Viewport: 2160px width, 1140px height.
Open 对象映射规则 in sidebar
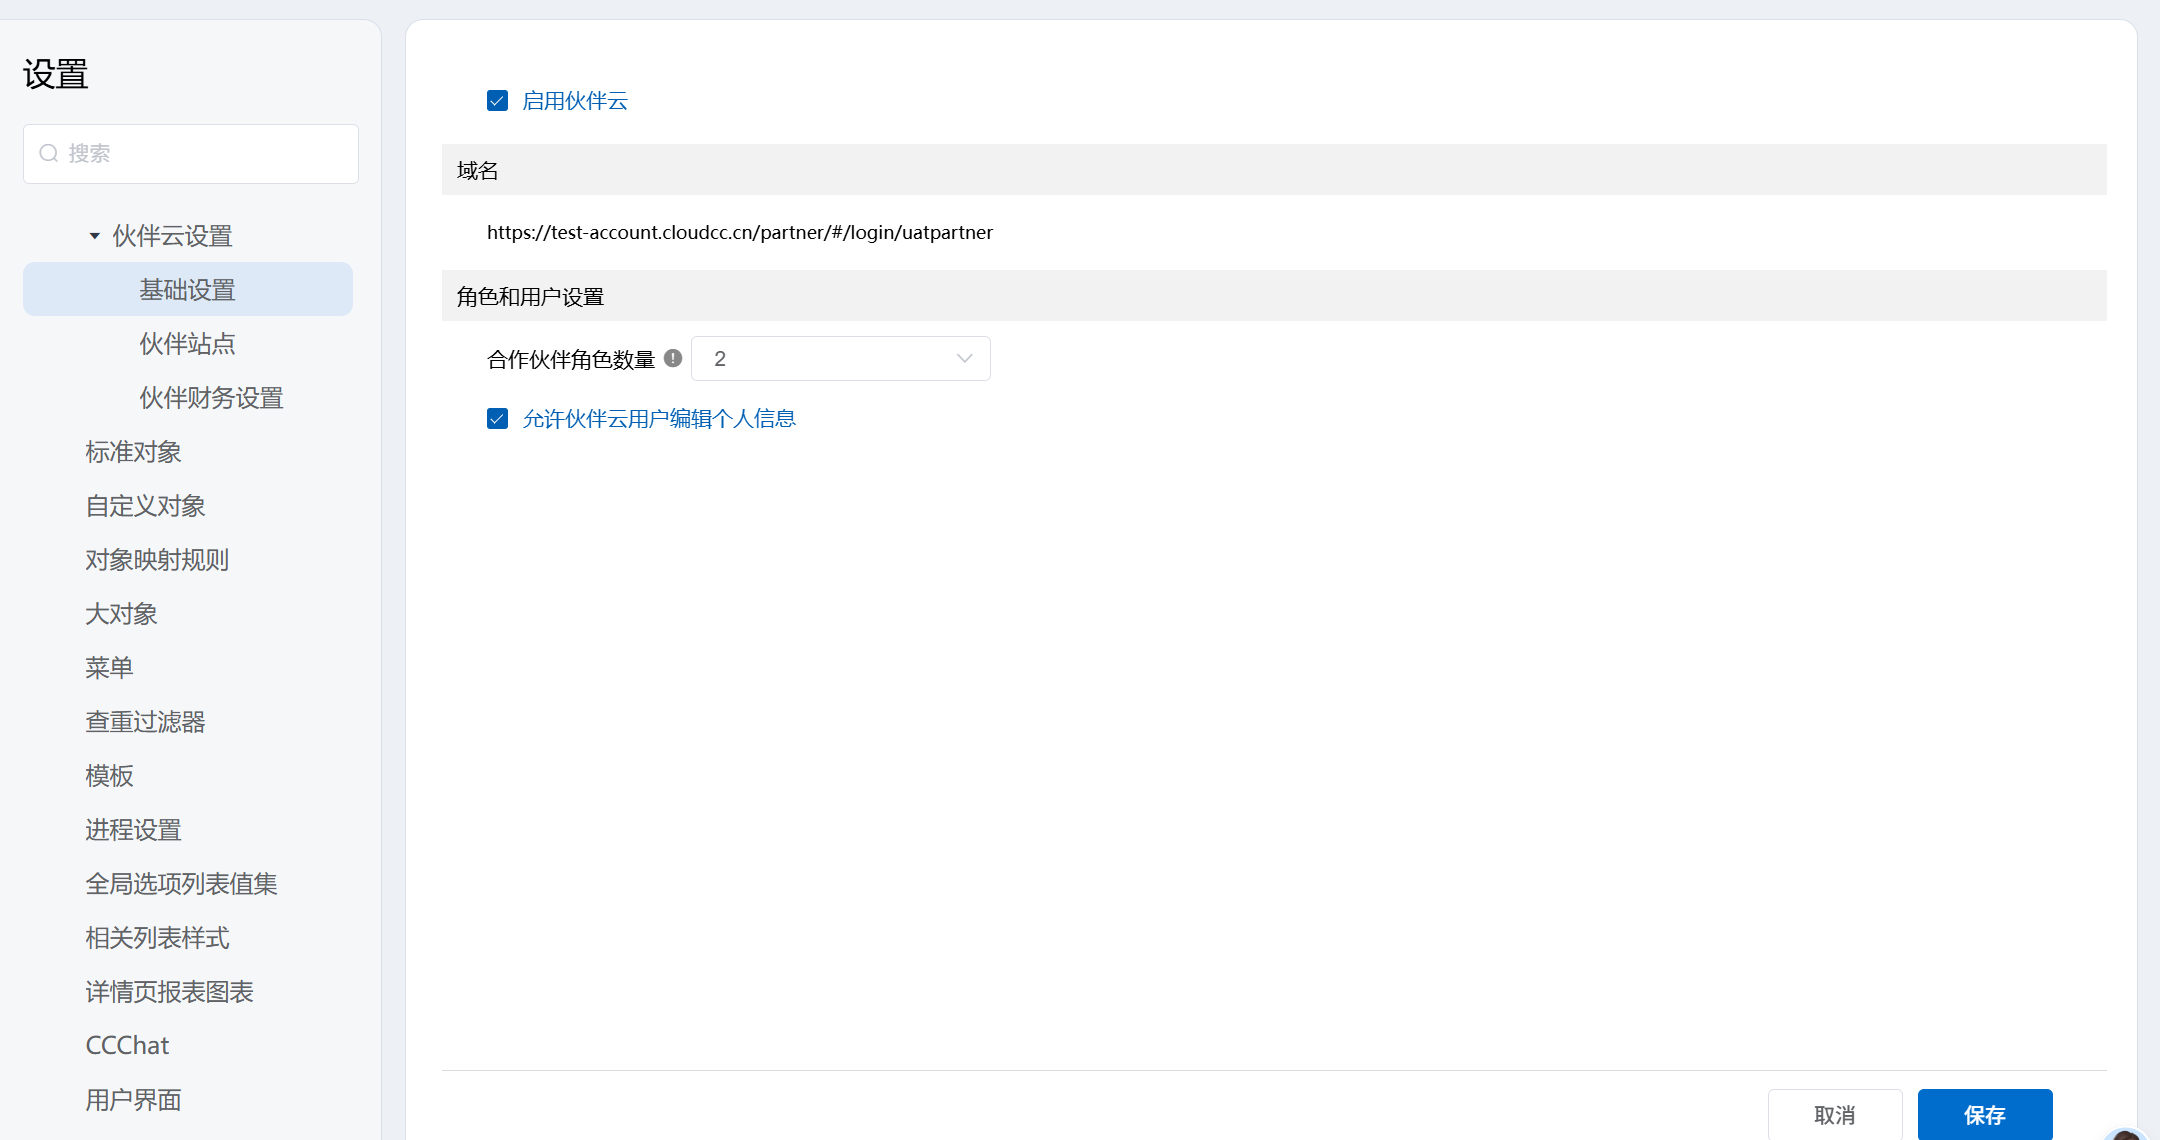pyautogui.click(x=157, y=560)
